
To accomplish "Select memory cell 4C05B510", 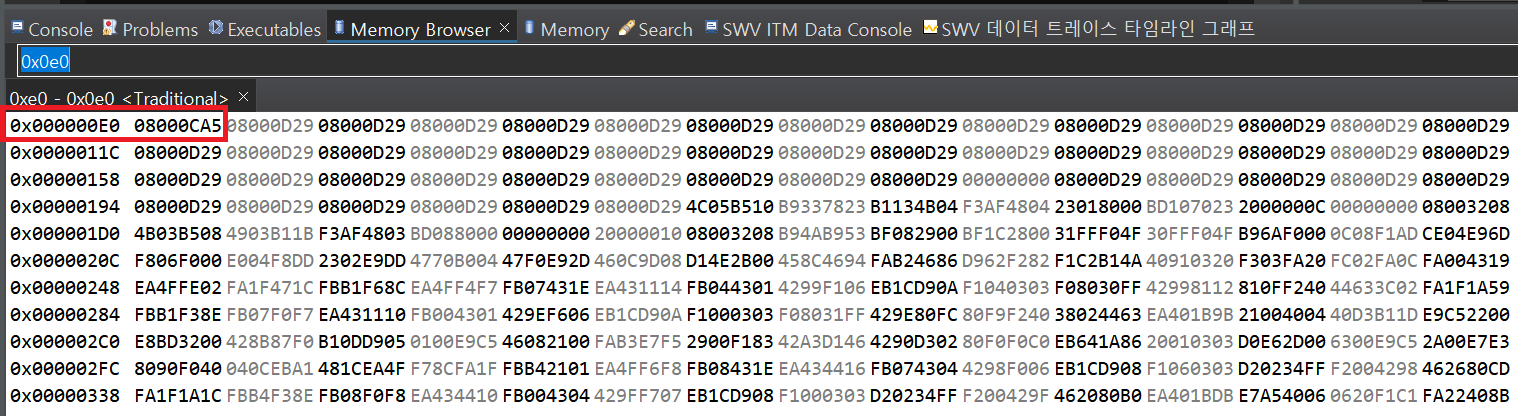I will [x=730, y=207].
